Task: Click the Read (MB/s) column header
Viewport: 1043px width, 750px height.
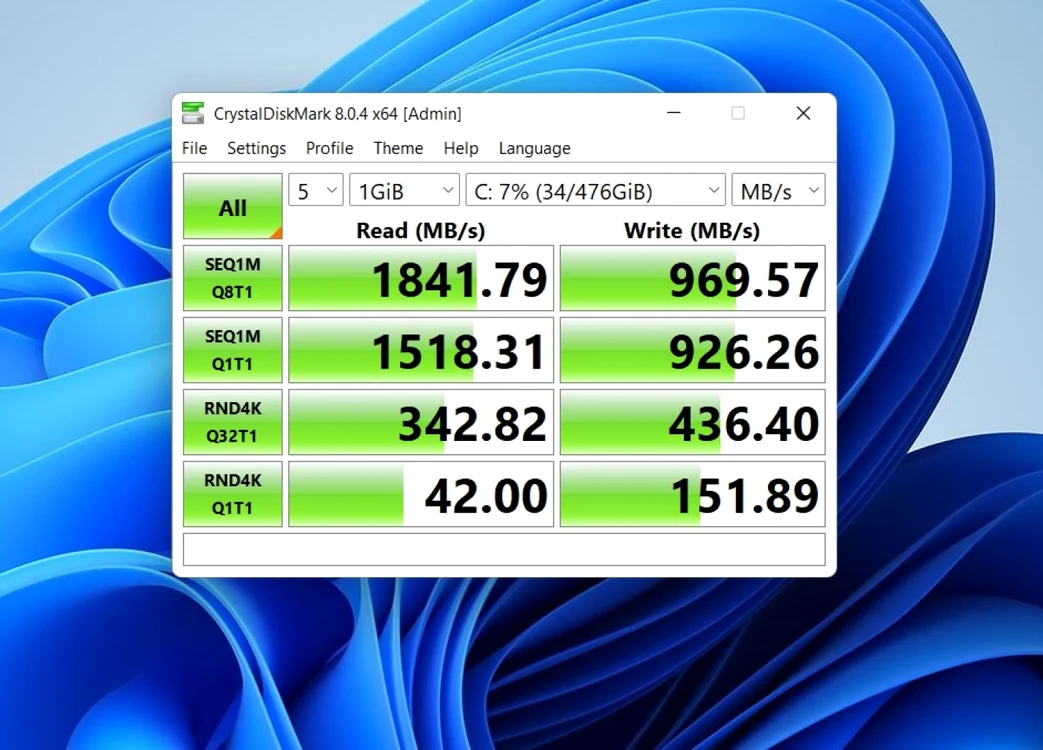Action: (x=420, y=230)
